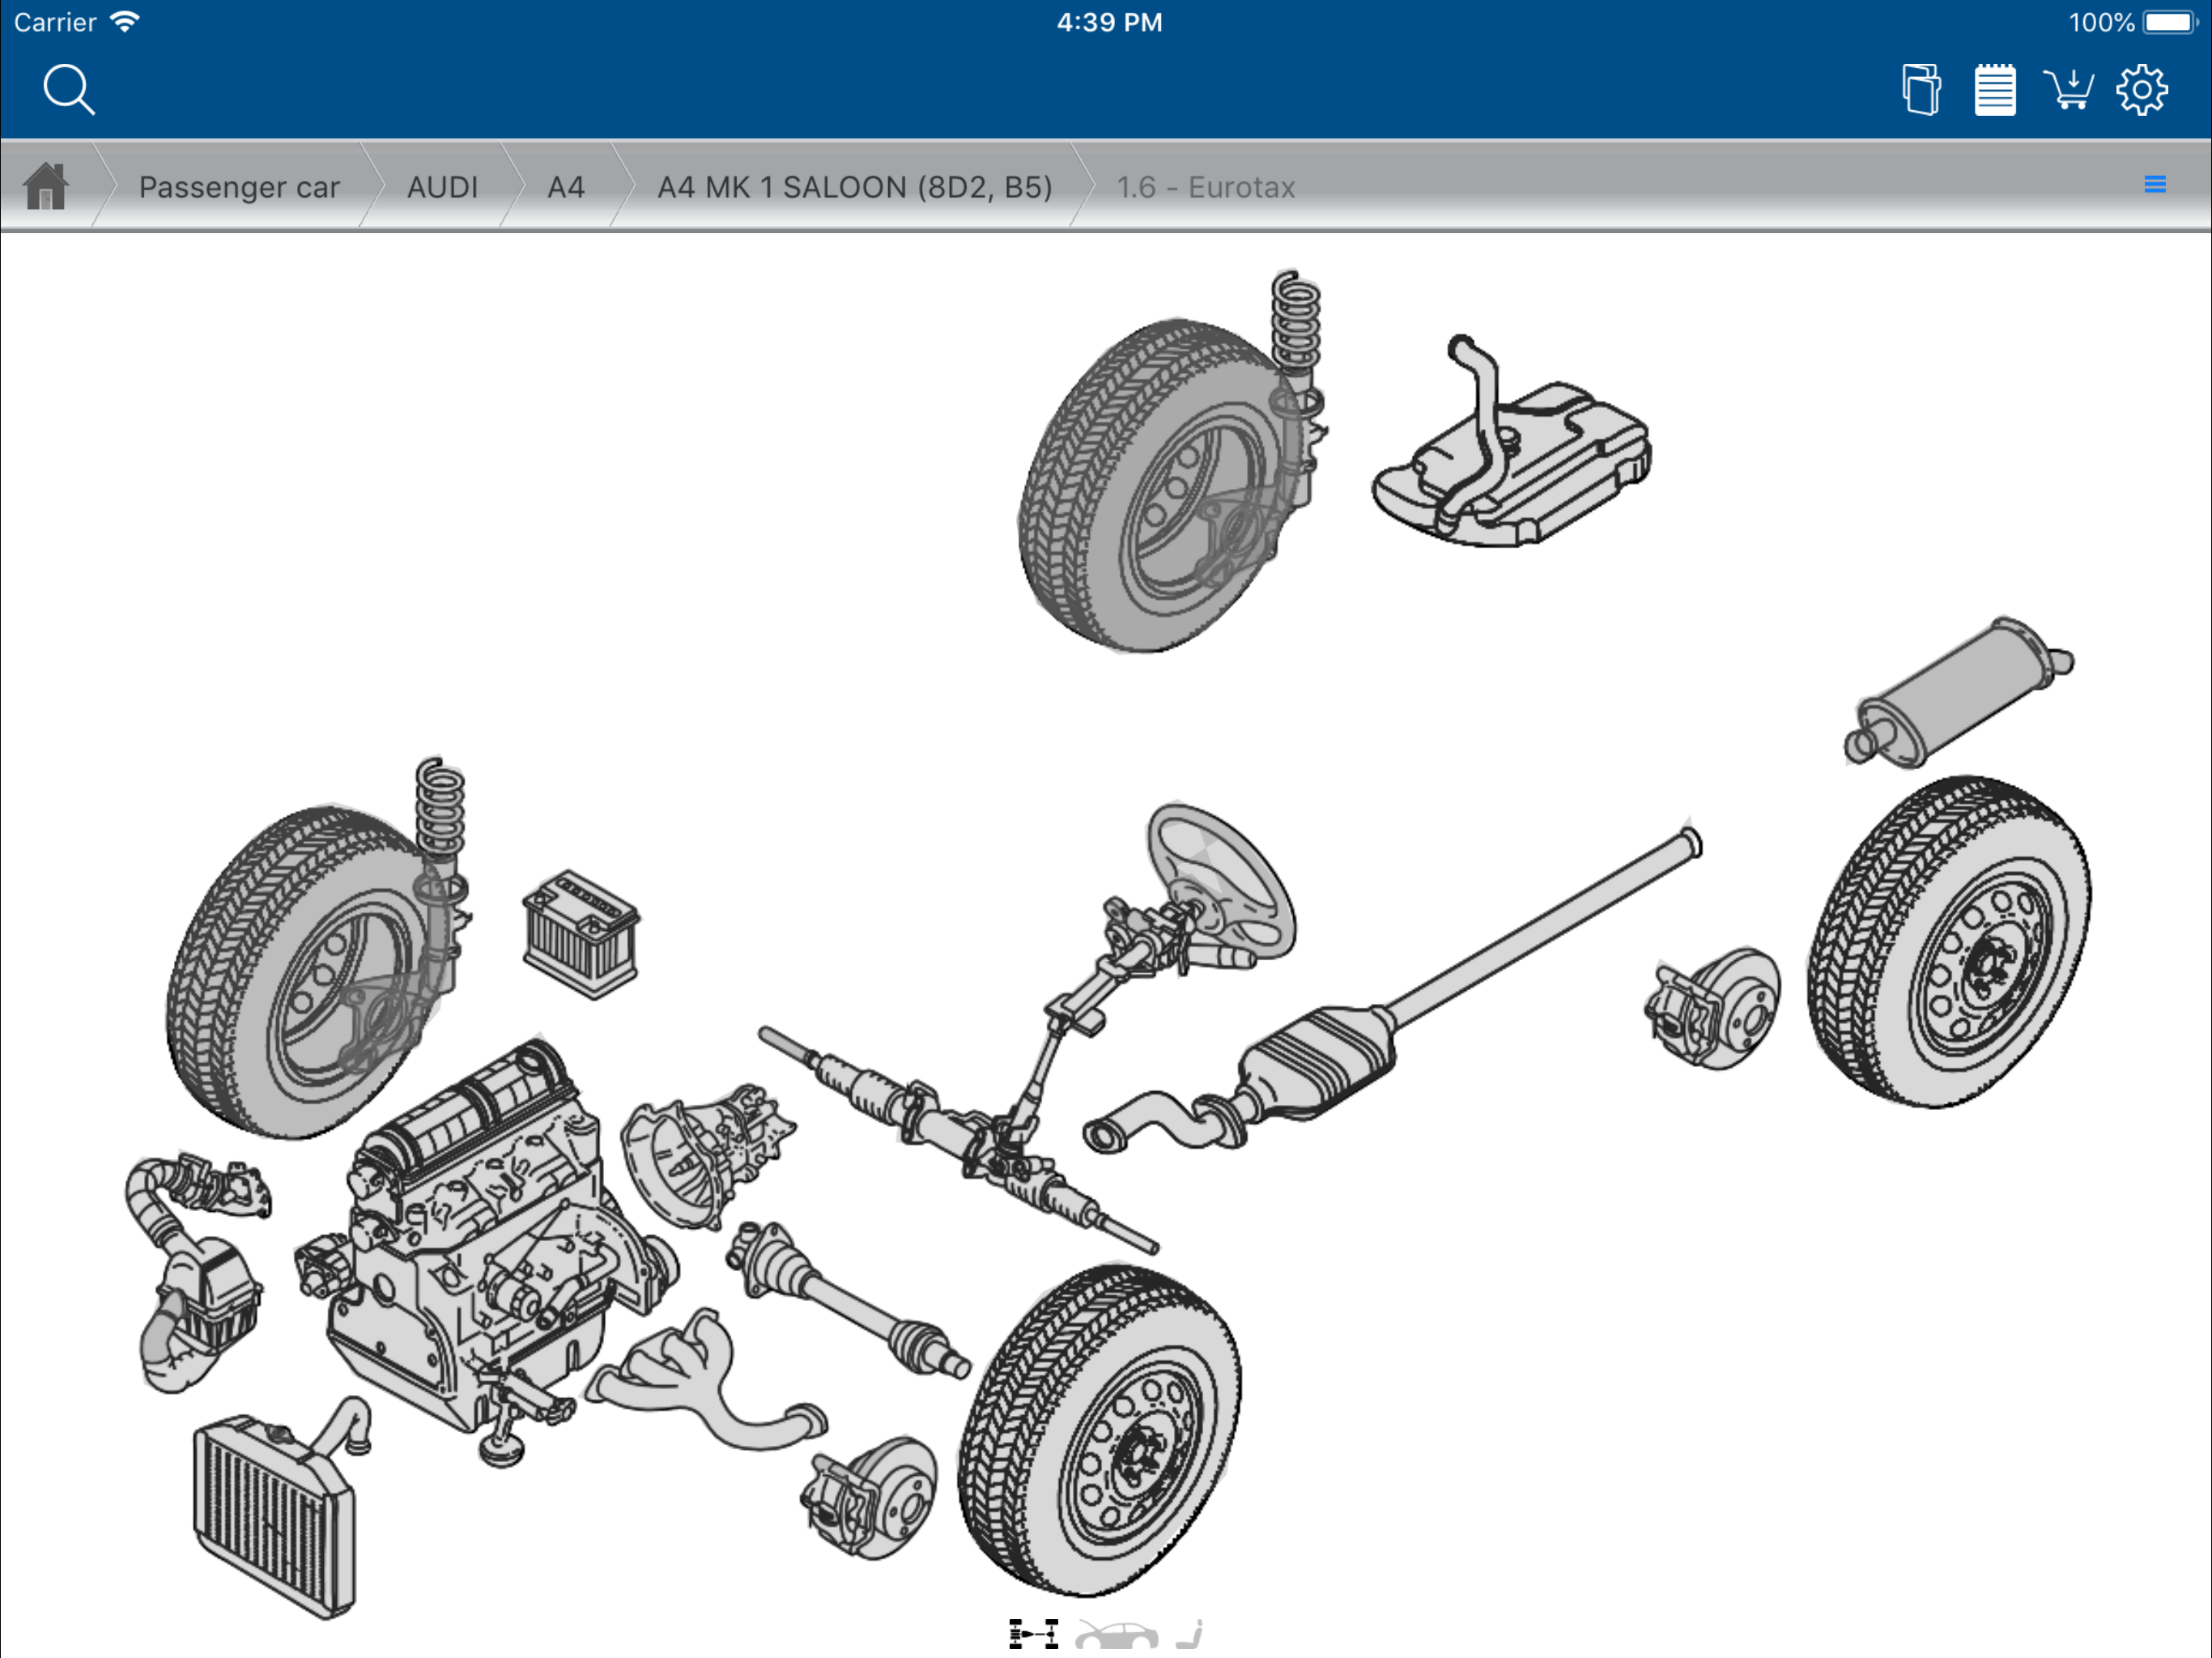Select A4 MK 1 SALOON breadcrumb
Image resolution: width=2212 pixels, height=1658 pixels.
854,187
